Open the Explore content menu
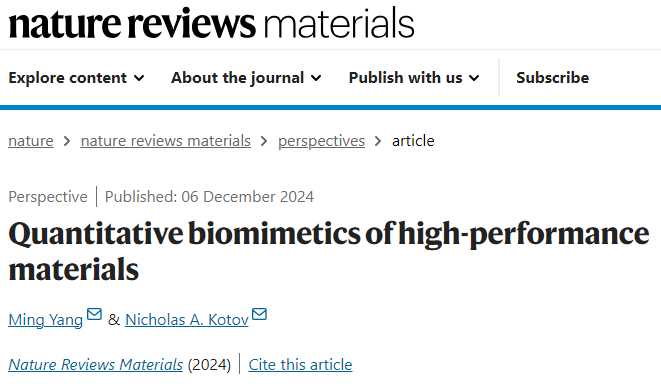661x386 pixels. [x=76, y=78]
